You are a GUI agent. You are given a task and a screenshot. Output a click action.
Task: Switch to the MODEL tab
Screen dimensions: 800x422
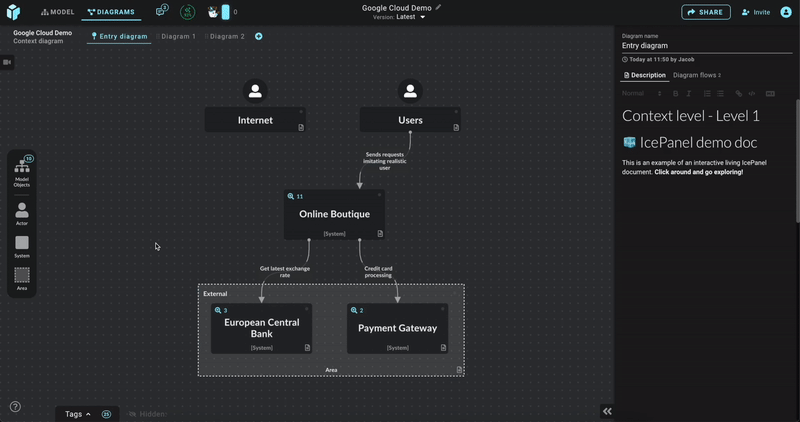[x=58, y=12]
